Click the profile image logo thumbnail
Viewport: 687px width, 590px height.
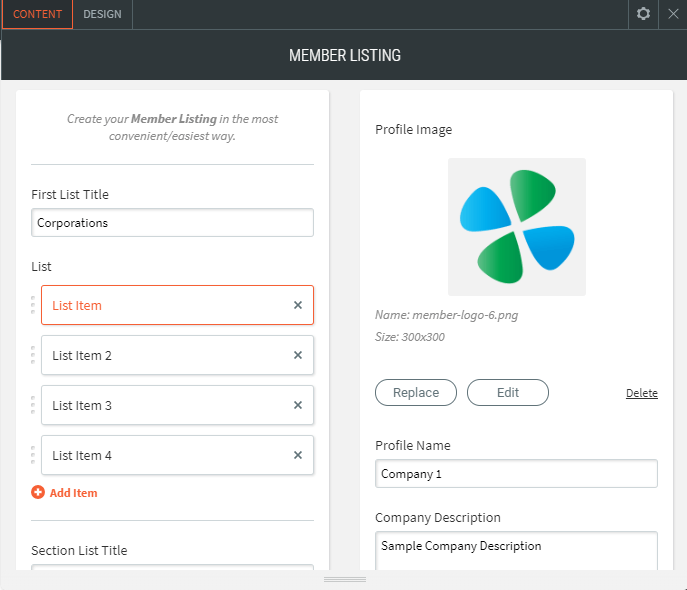click(517, 227)
